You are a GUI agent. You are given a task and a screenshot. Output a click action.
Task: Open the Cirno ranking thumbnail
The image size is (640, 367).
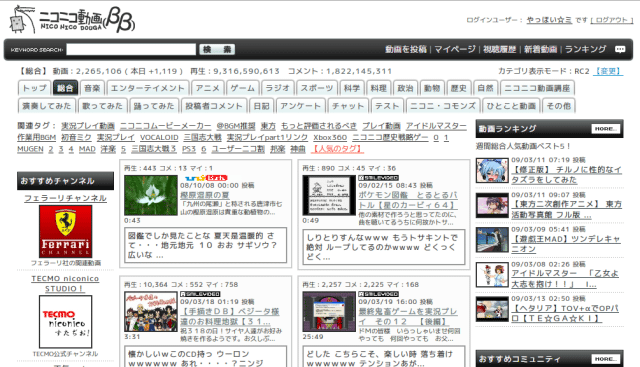pos(492,171)
